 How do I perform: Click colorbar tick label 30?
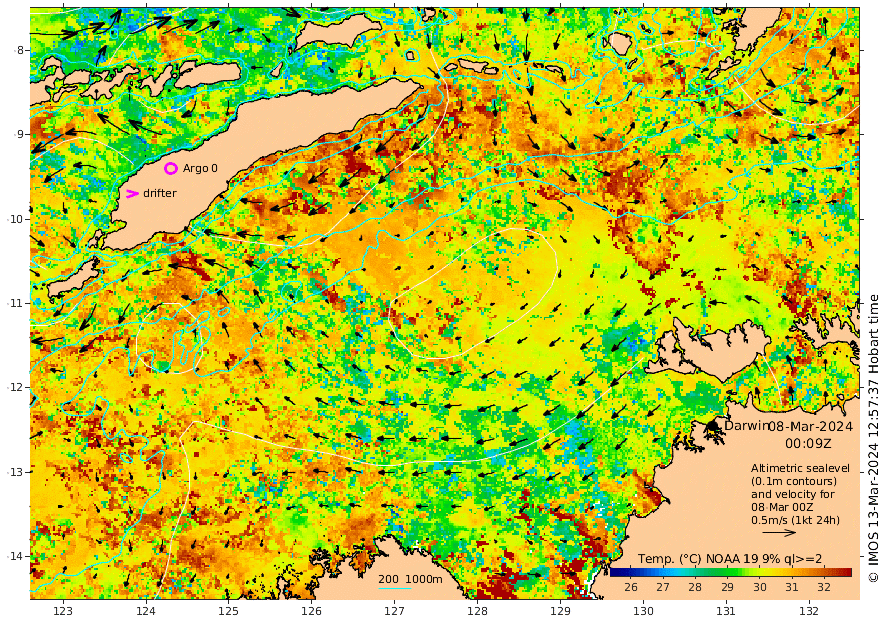coord(759,587)
